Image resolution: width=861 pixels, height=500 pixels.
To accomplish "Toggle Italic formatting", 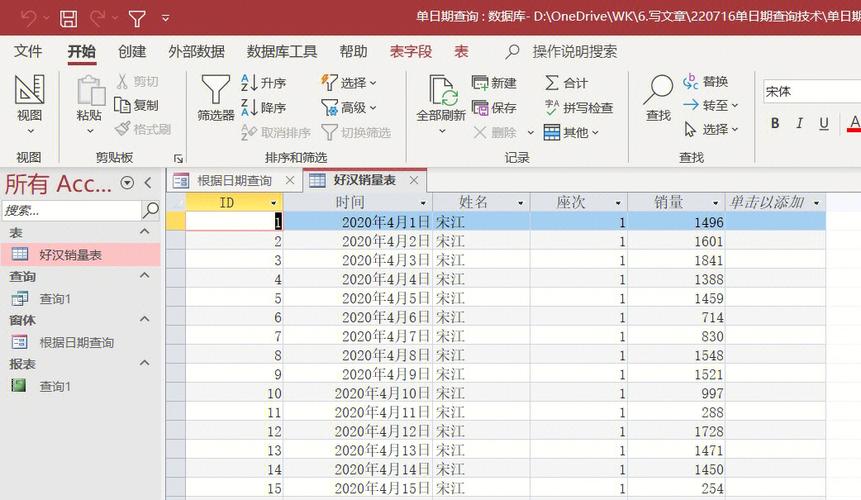I will tap(800, 123).
